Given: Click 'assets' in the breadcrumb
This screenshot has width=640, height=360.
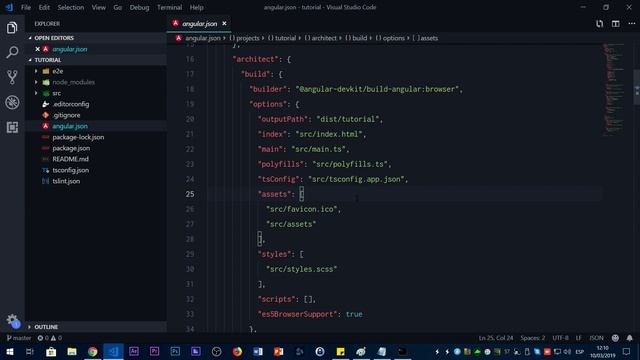Looking at the screenshot, I should 429,38.
